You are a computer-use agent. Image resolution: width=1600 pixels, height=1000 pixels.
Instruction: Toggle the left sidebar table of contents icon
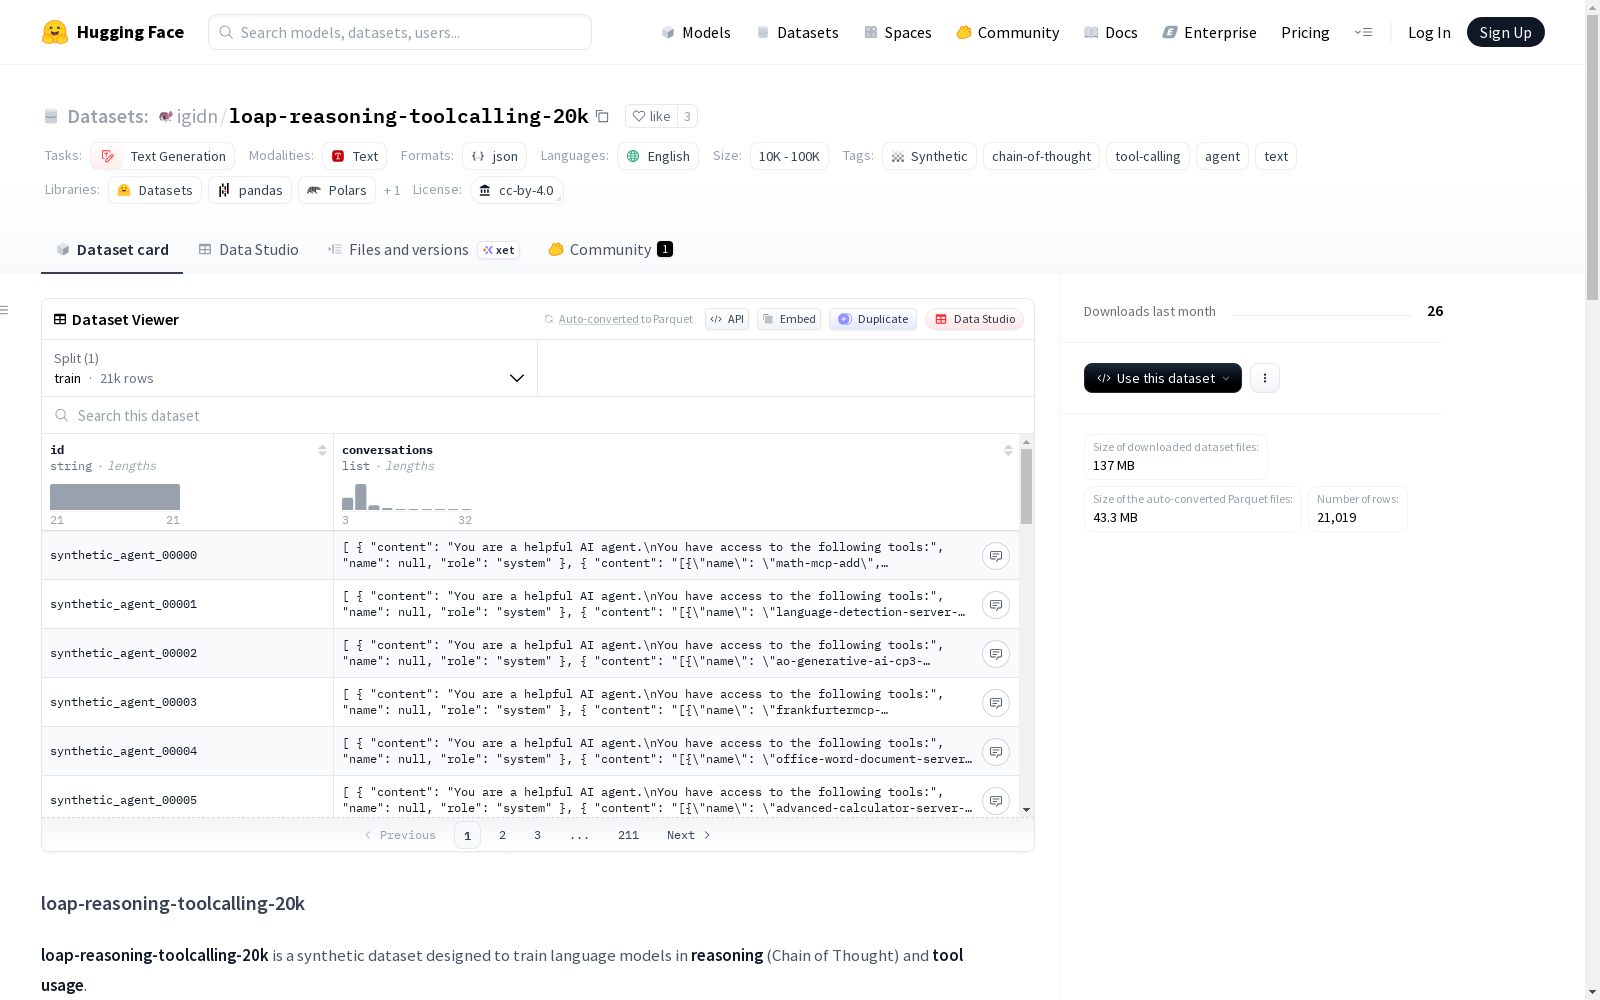5,310
